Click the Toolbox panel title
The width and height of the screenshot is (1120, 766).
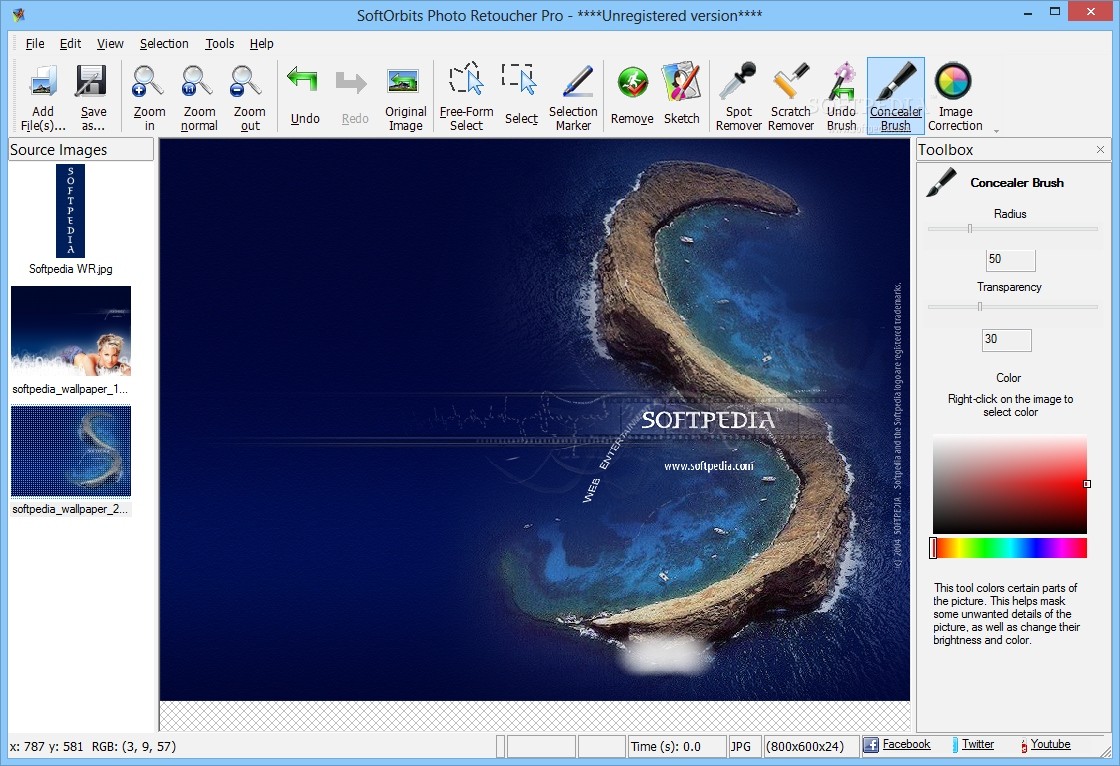(945, 149)
